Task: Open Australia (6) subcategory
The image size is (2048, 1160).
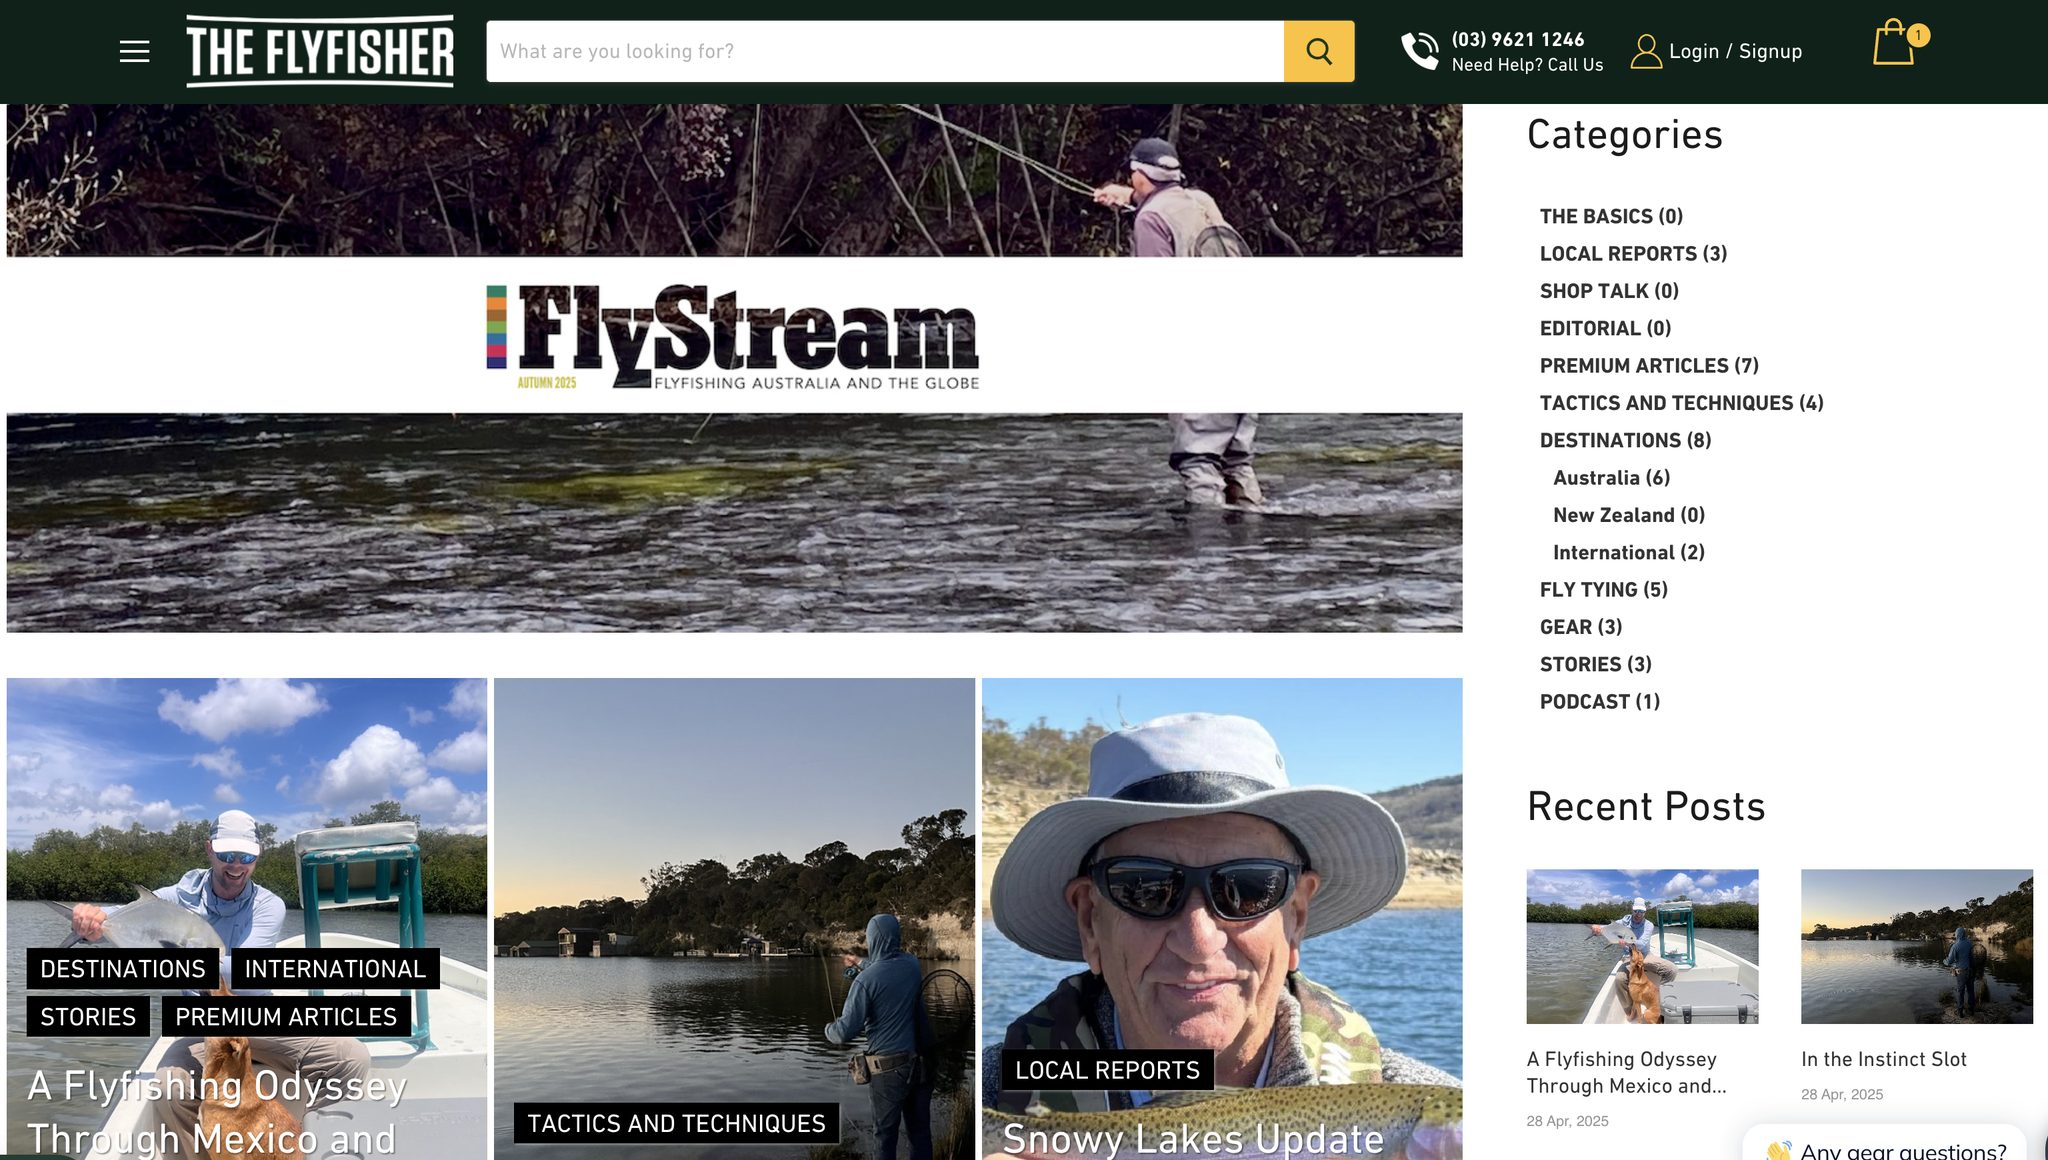Action: 1611,478
